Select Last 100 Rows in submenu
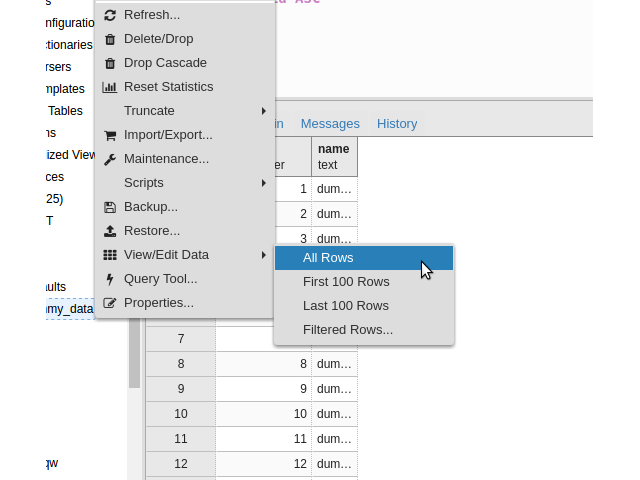640x480 pixels. pos(364,306)
